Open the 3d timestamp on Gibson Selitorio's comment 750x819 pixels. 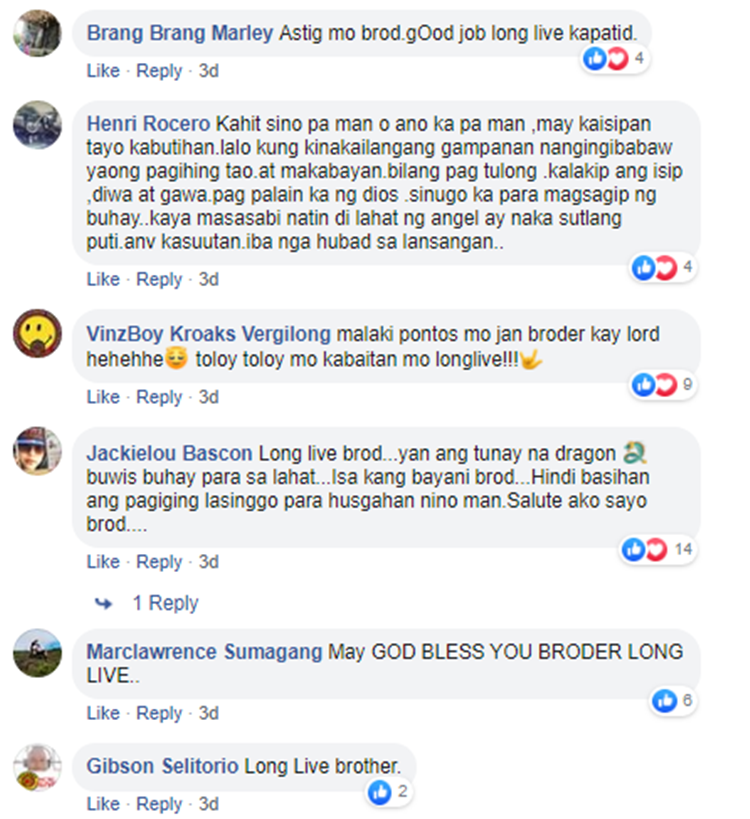point(208,804)
